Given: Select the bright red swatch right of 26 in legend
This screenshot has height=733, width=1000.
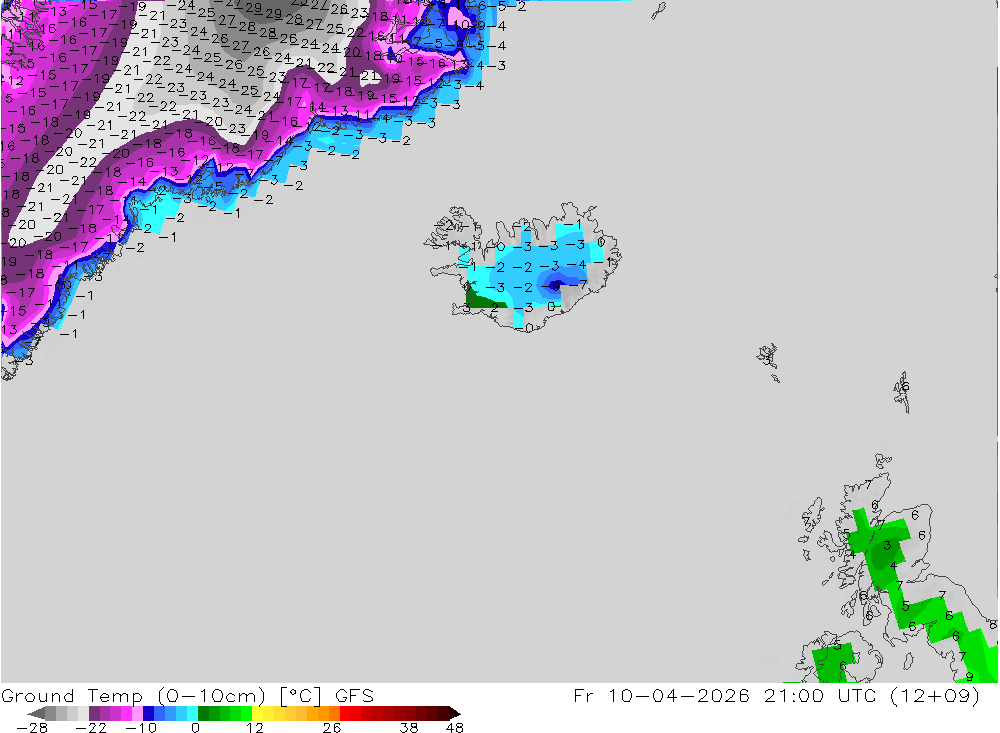Looking at the screenshot, I should [345, 714].
